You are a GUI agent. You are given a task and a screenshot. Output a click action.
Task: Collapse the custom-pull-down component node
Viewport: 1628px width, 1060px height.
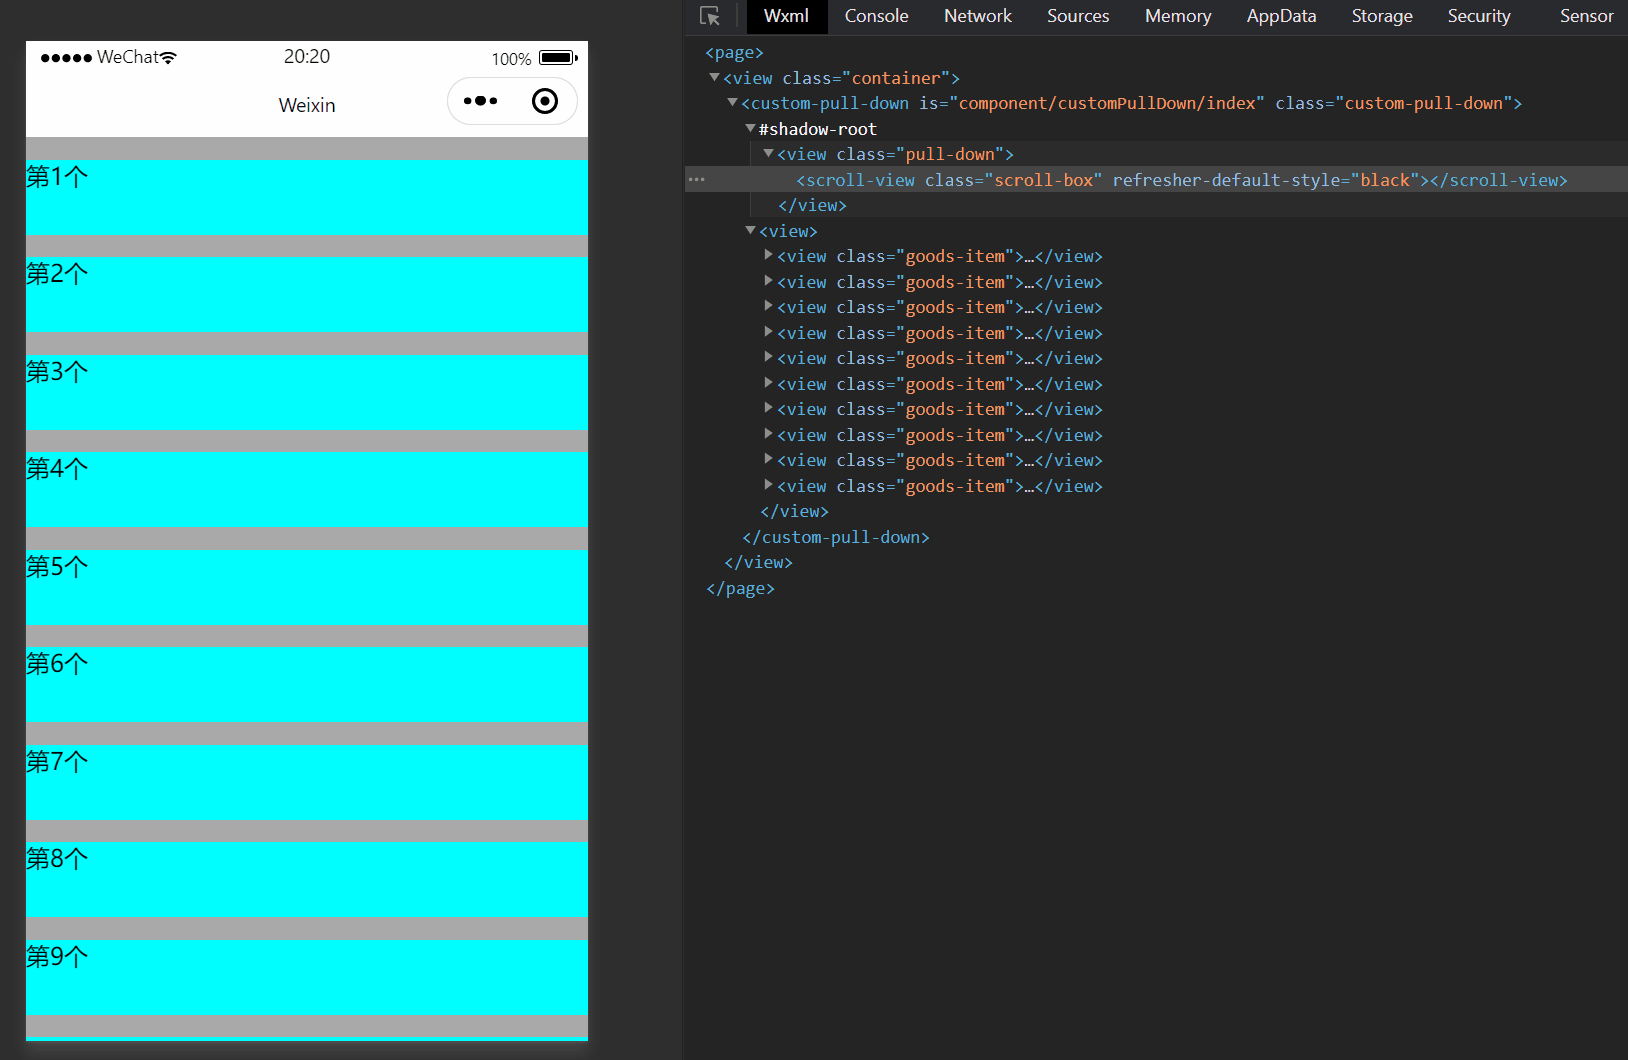732,102
